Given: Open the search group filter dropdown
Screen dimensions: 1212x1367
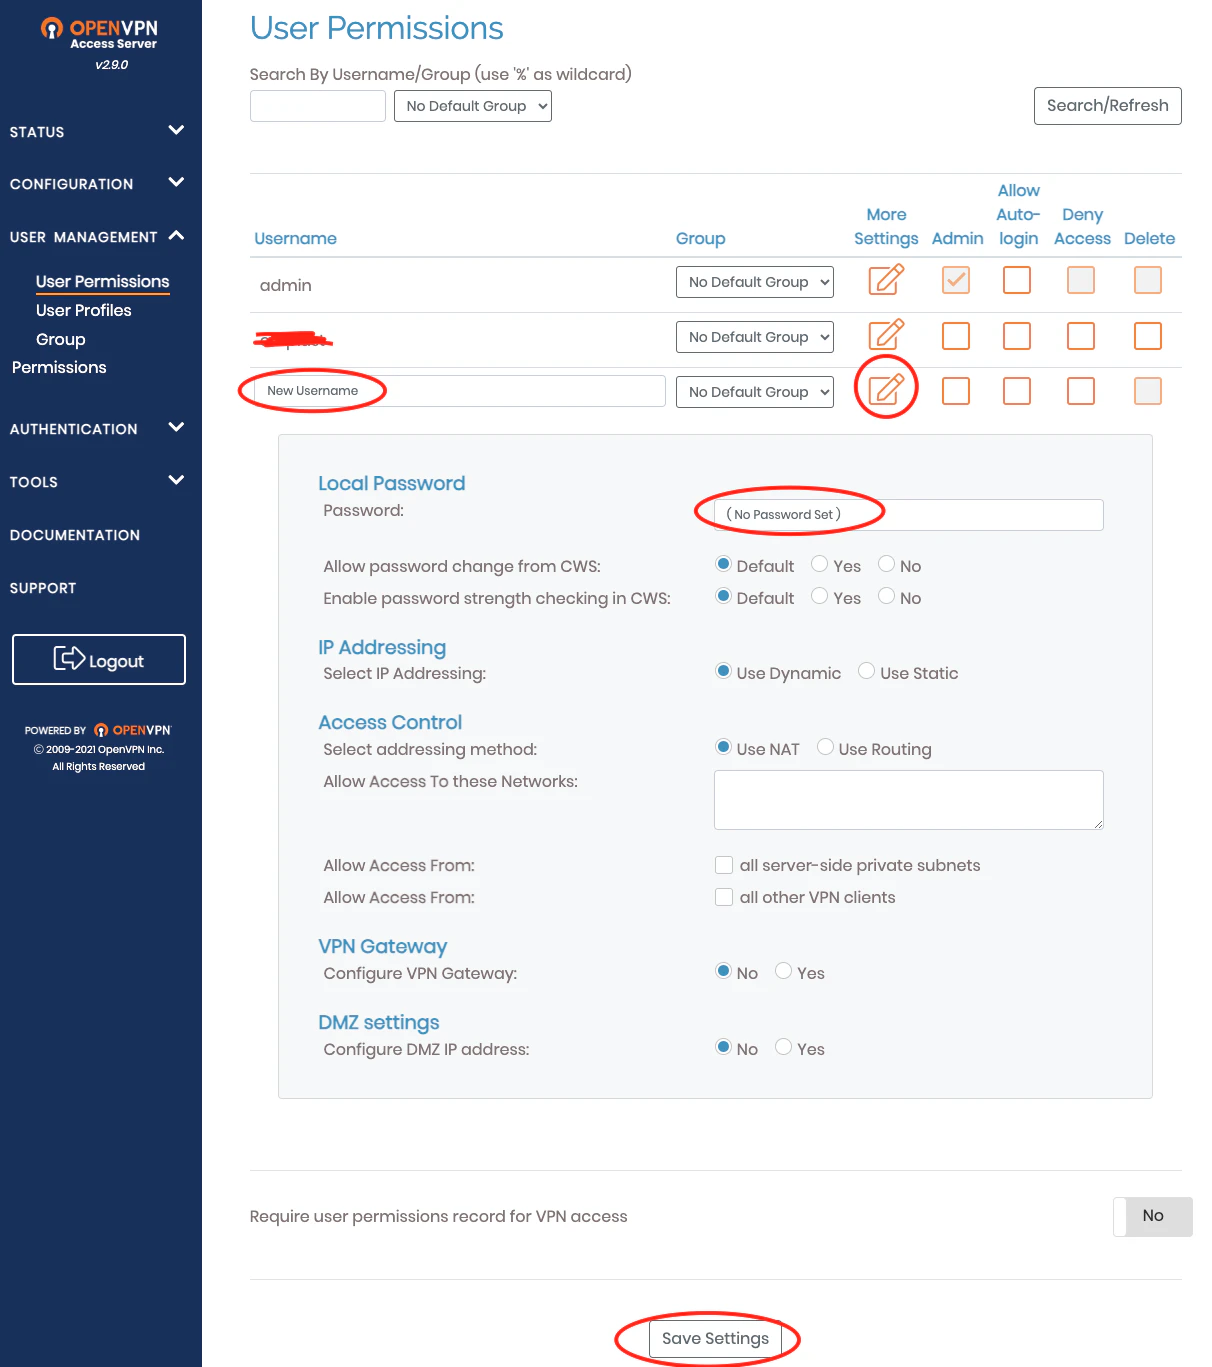Looking at the screenshot, I should 473,106.
